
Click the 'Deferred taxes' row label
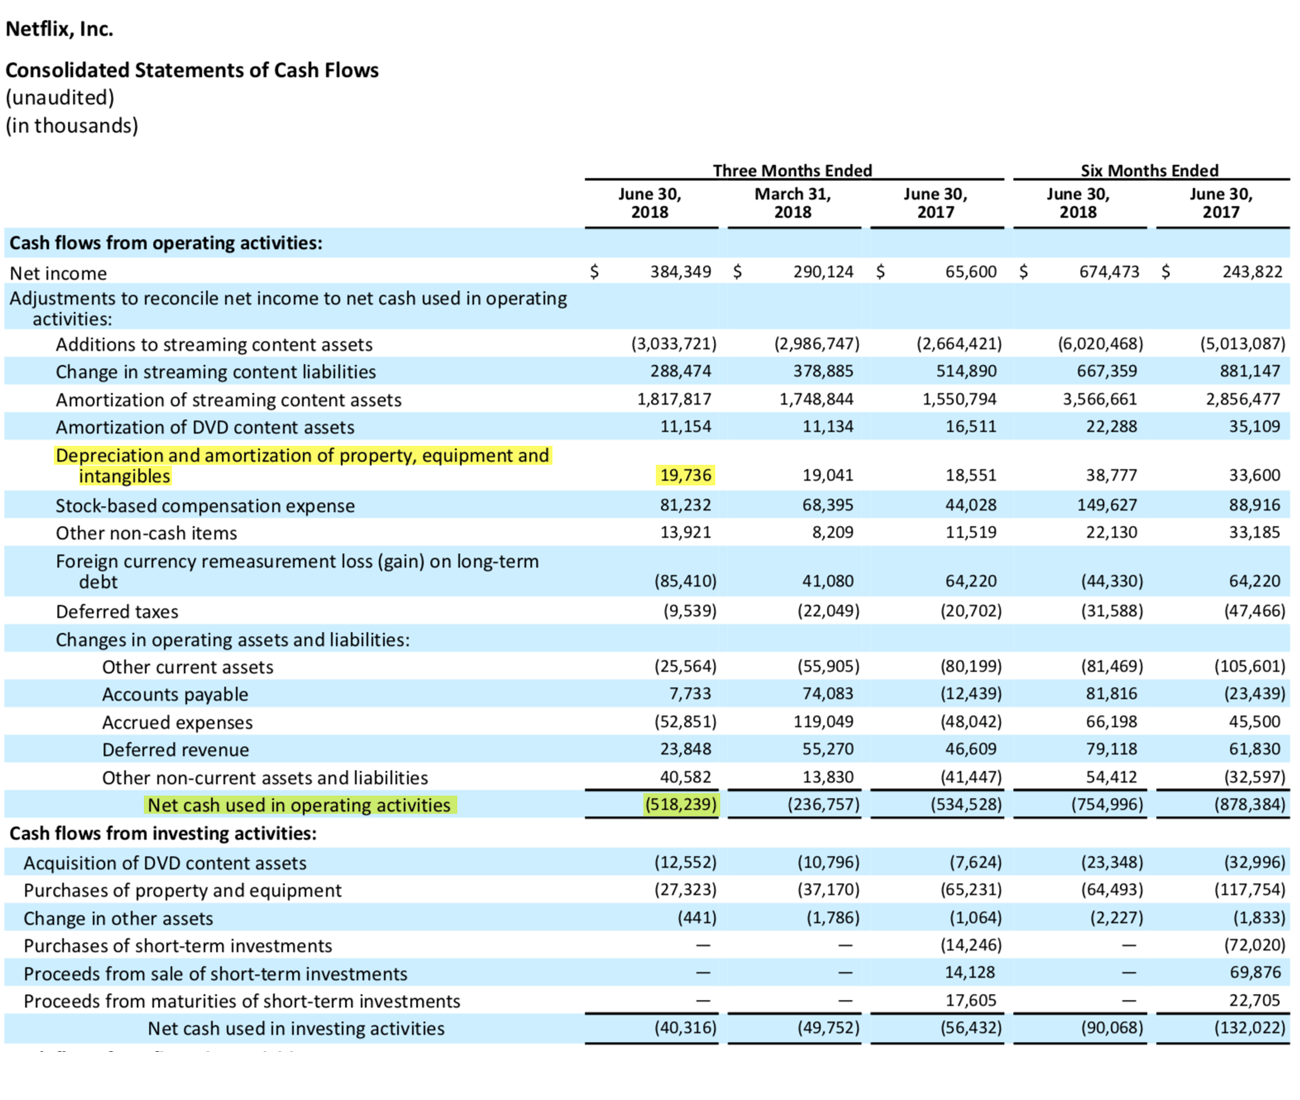pos(117,611)
